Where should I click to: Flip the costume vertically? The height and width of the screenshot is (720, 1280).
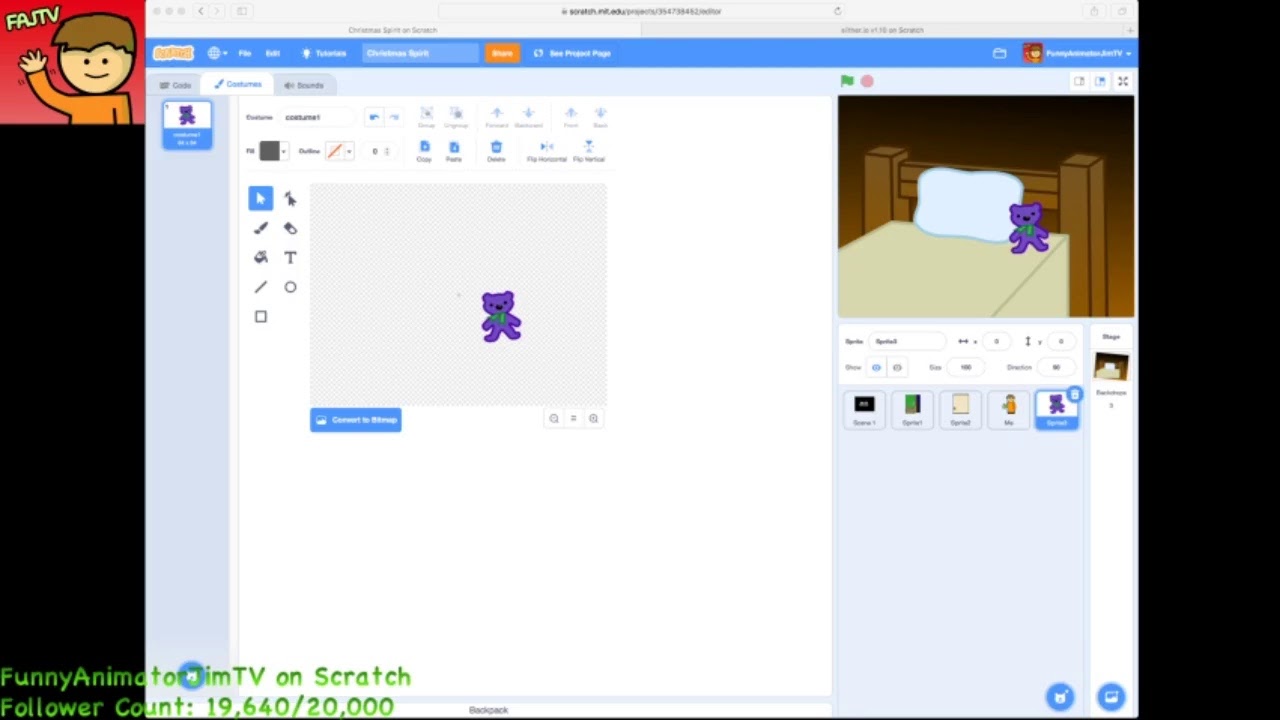589,151
